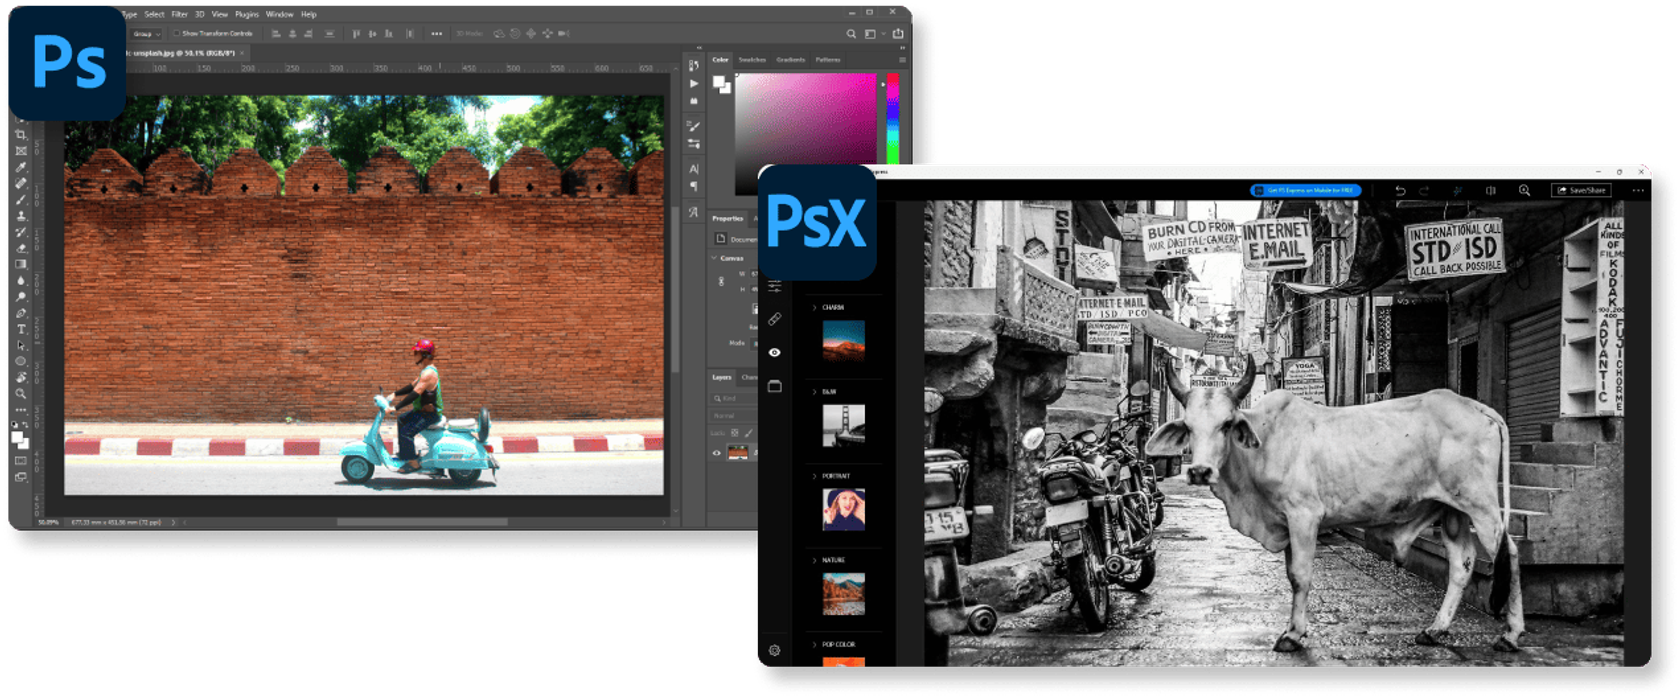This screenshot has width=1680, height=698.
Task: Select the Type tool
Action: [x=21, y=329]
